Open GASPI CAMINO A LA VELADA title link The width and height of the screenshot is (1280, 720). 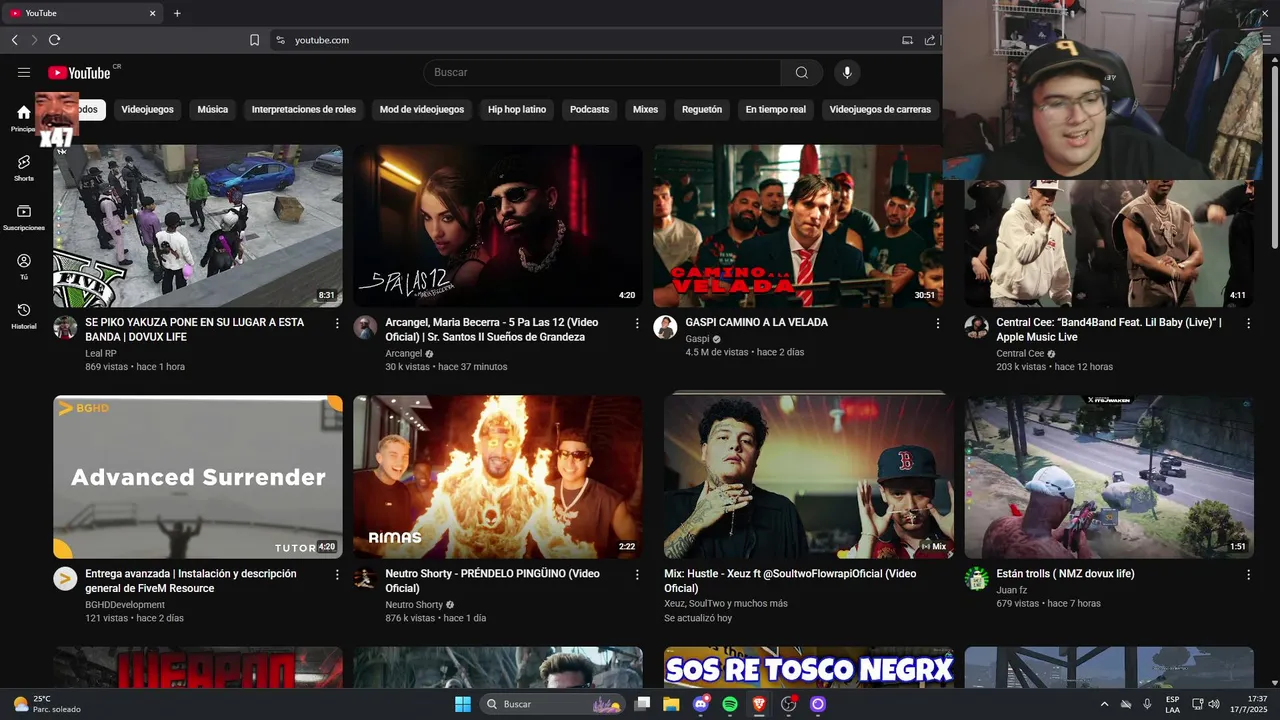[x=756, y=322]
